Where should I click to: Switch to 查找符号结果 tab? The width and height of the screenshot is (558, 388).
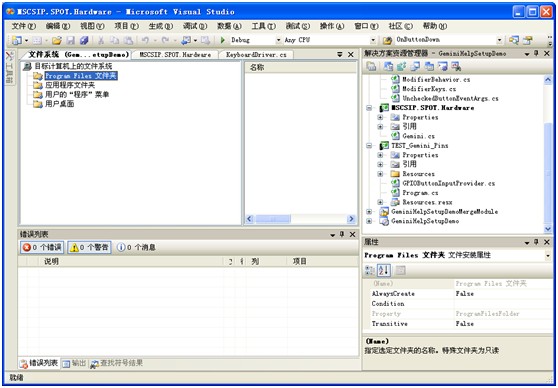[x=117, y=363]
